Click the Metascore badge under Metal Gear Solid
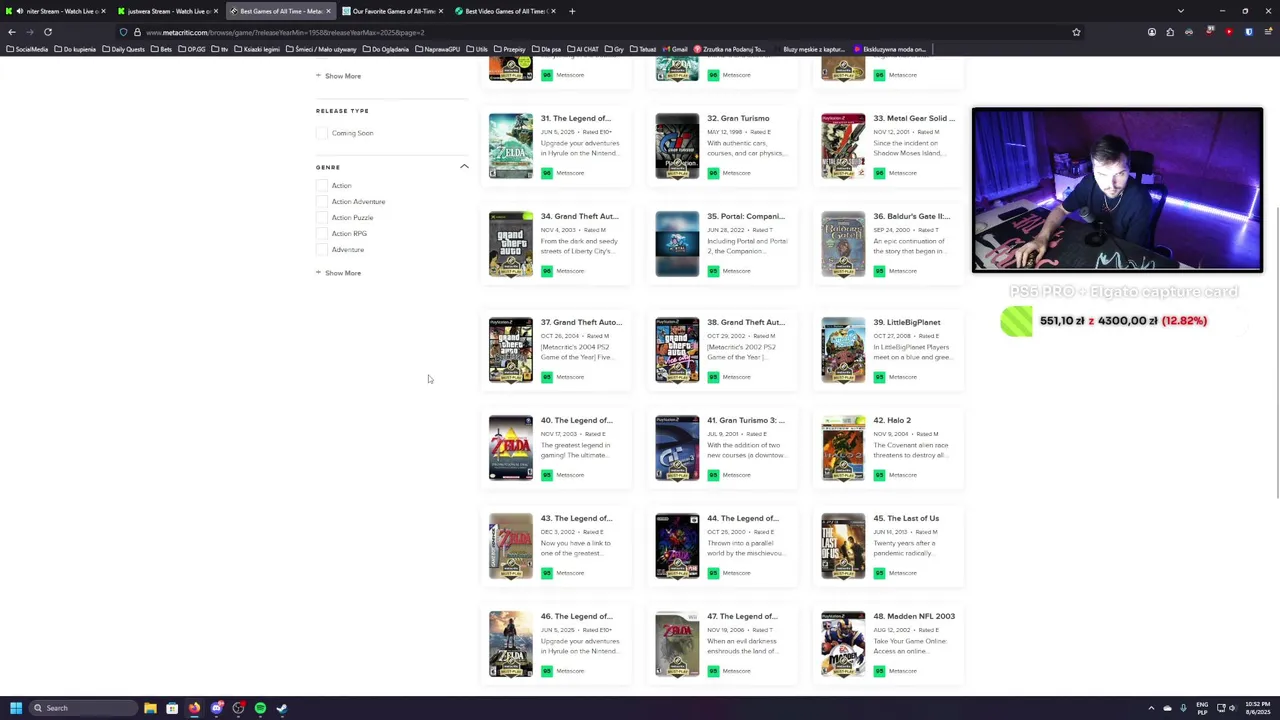 (879, 173)
